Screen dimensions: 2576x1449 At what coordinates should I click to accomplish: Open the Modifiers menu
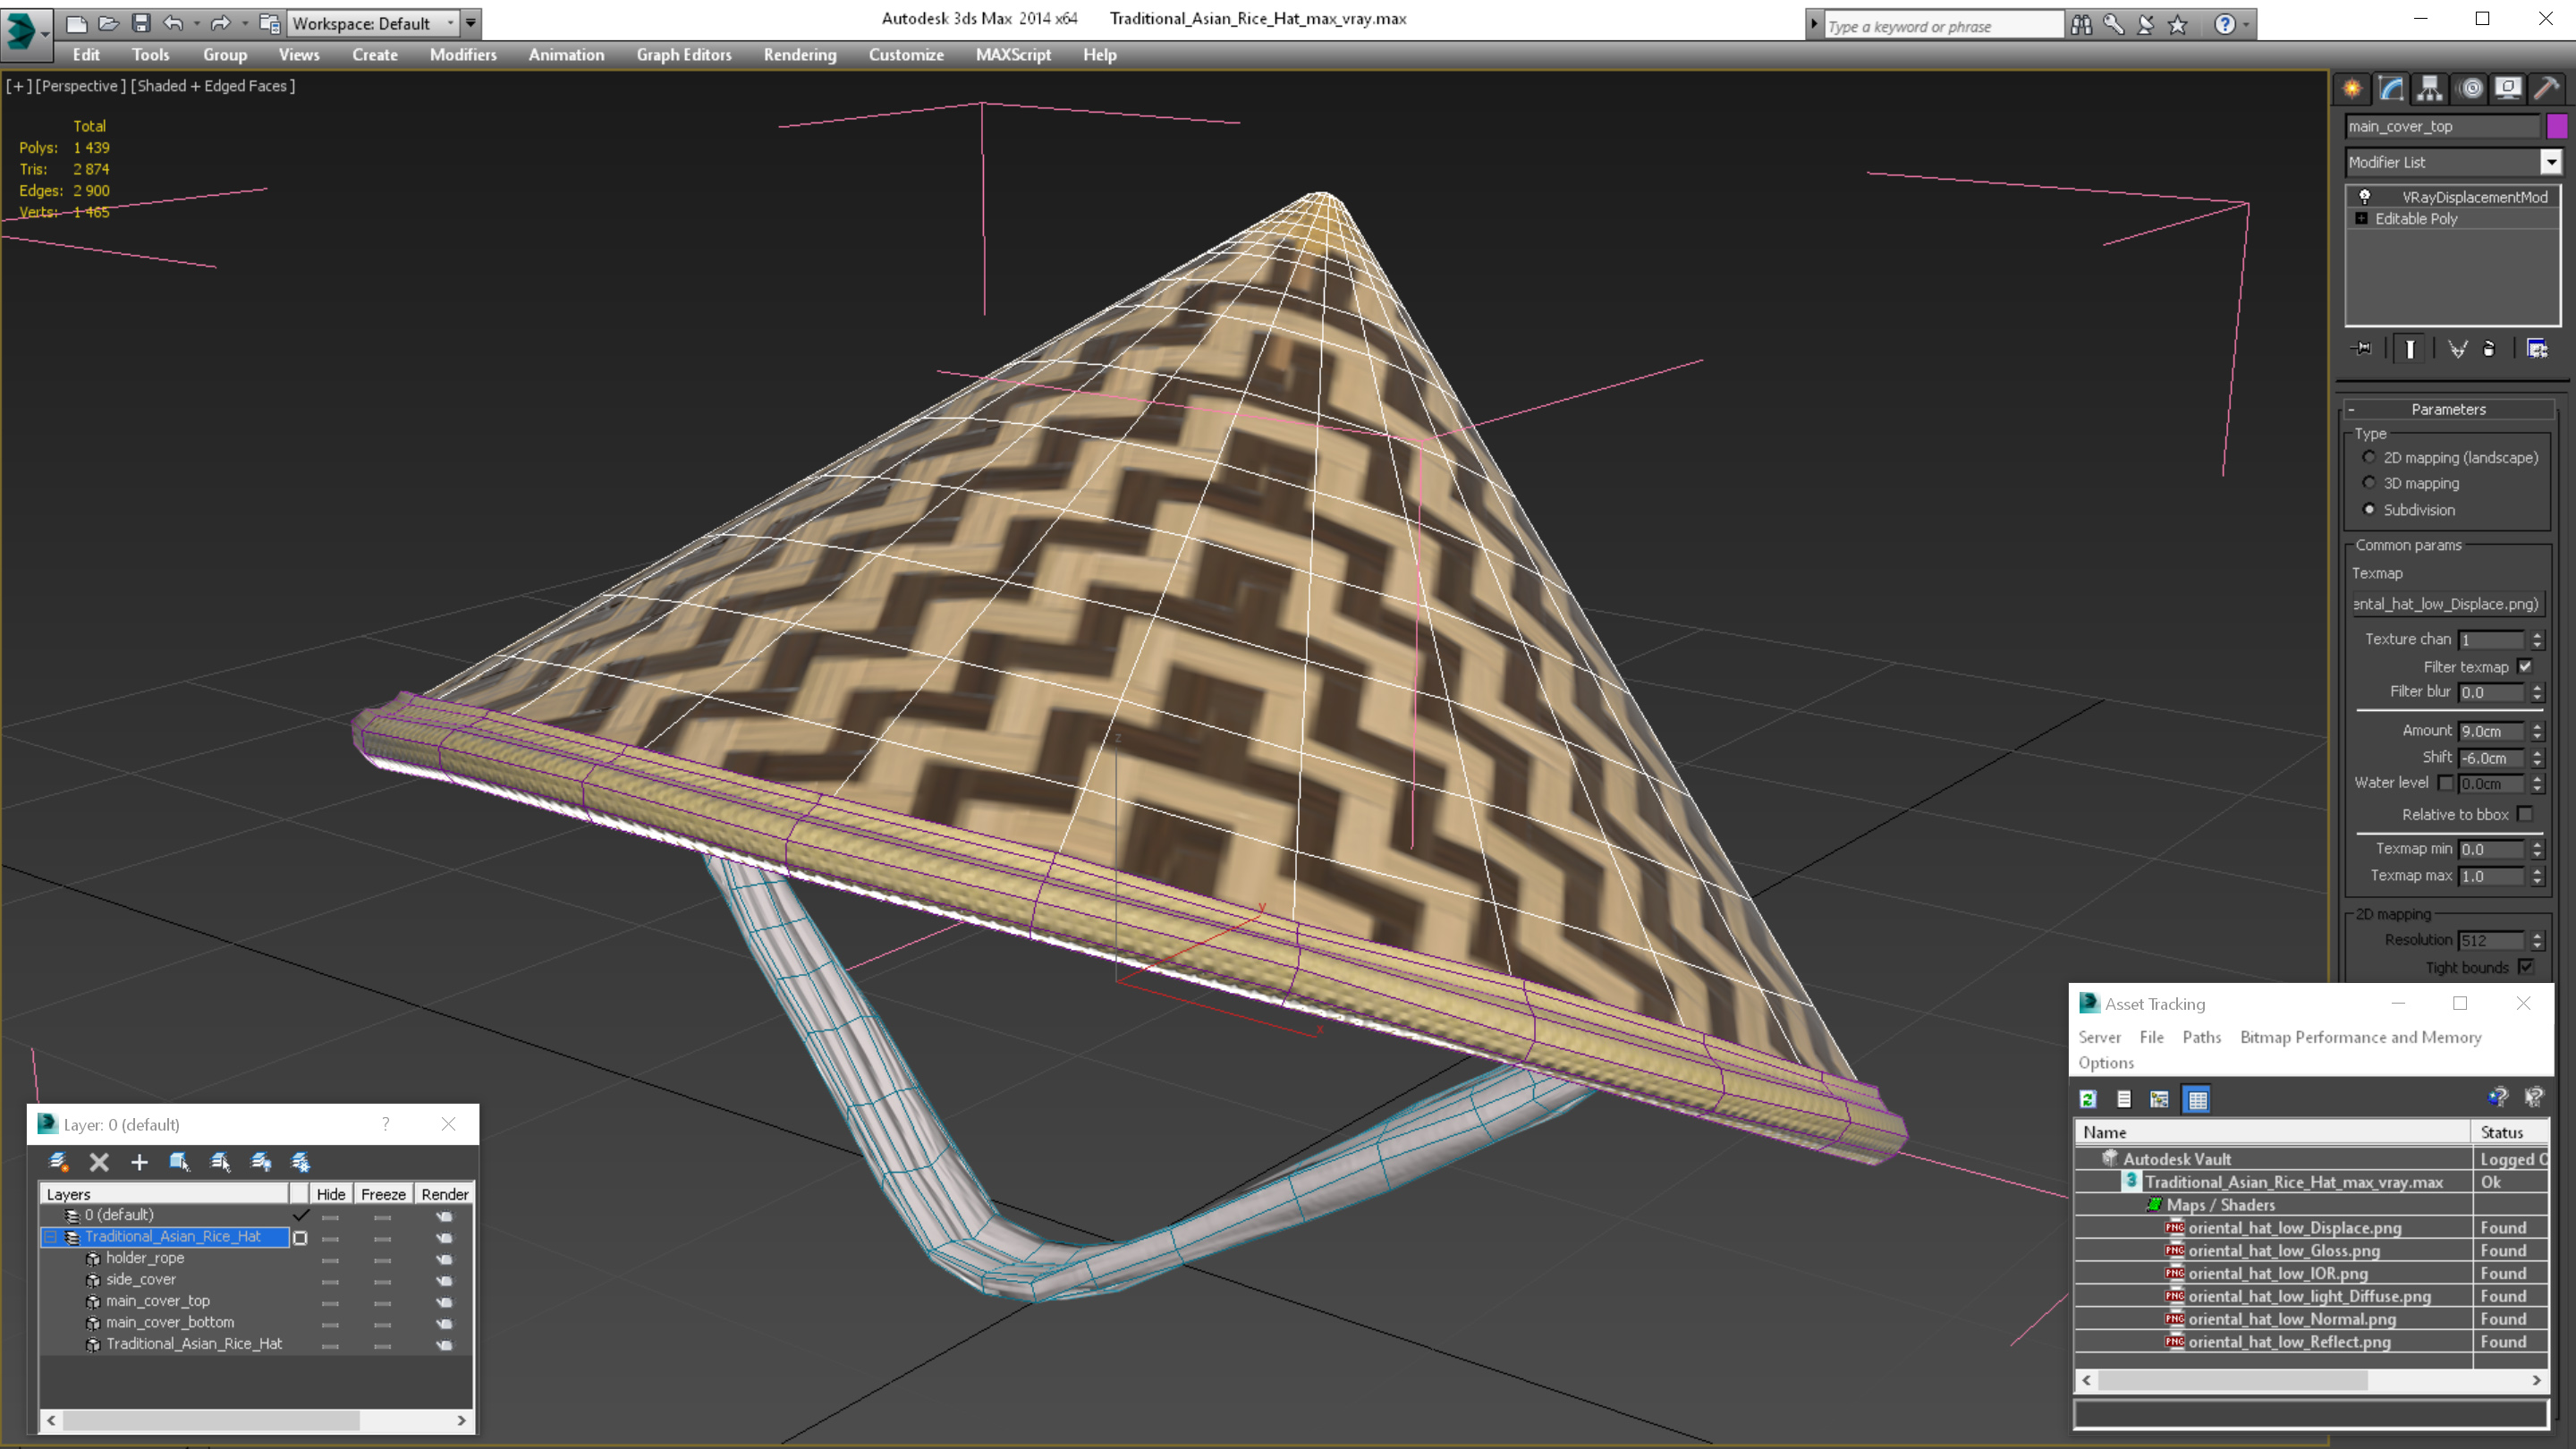click(x=463, y=55)
